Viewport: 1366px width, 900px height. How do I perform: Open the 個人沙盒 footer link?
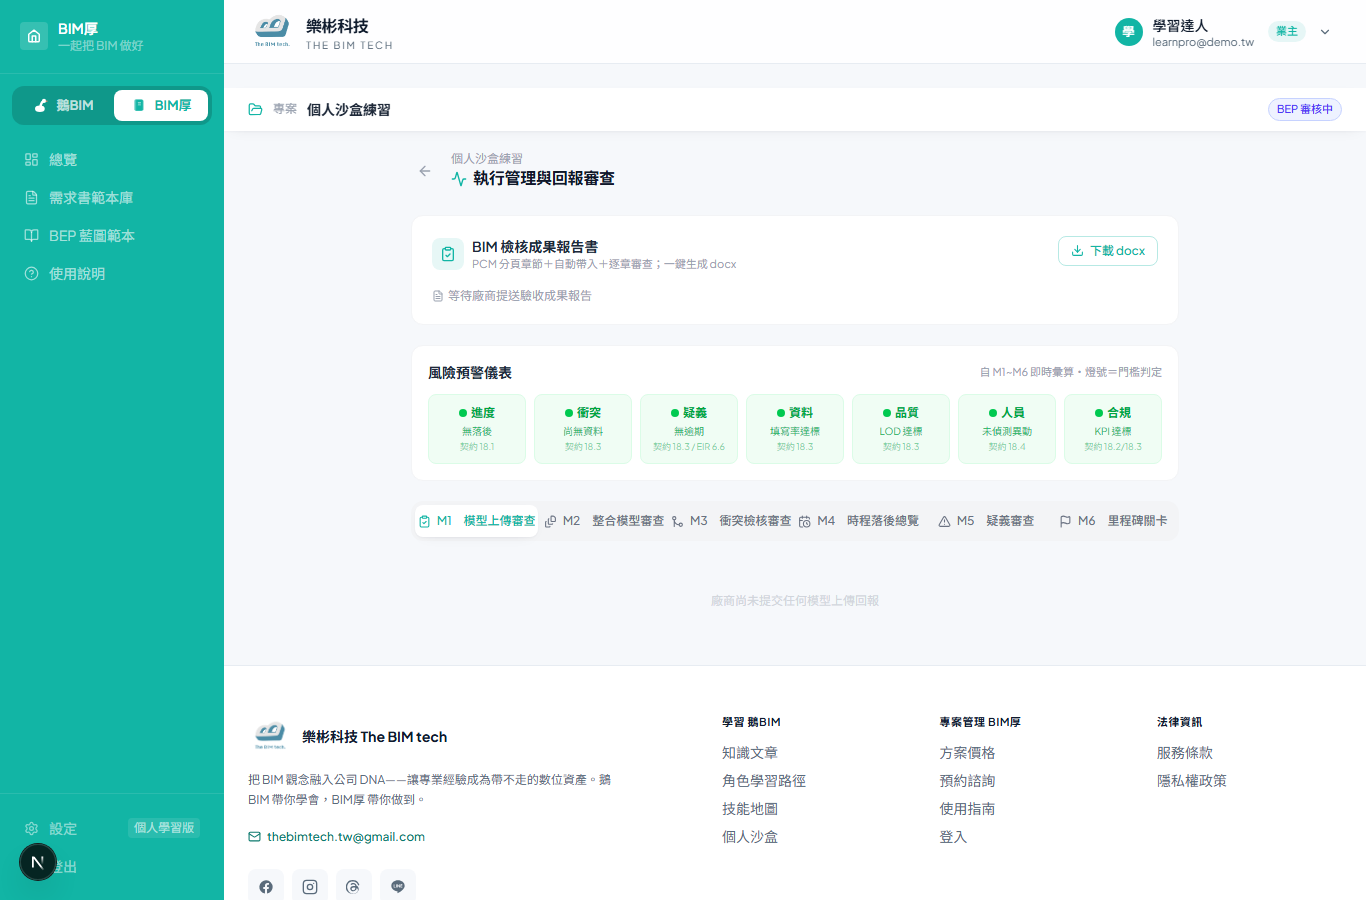tap(750, 837)
